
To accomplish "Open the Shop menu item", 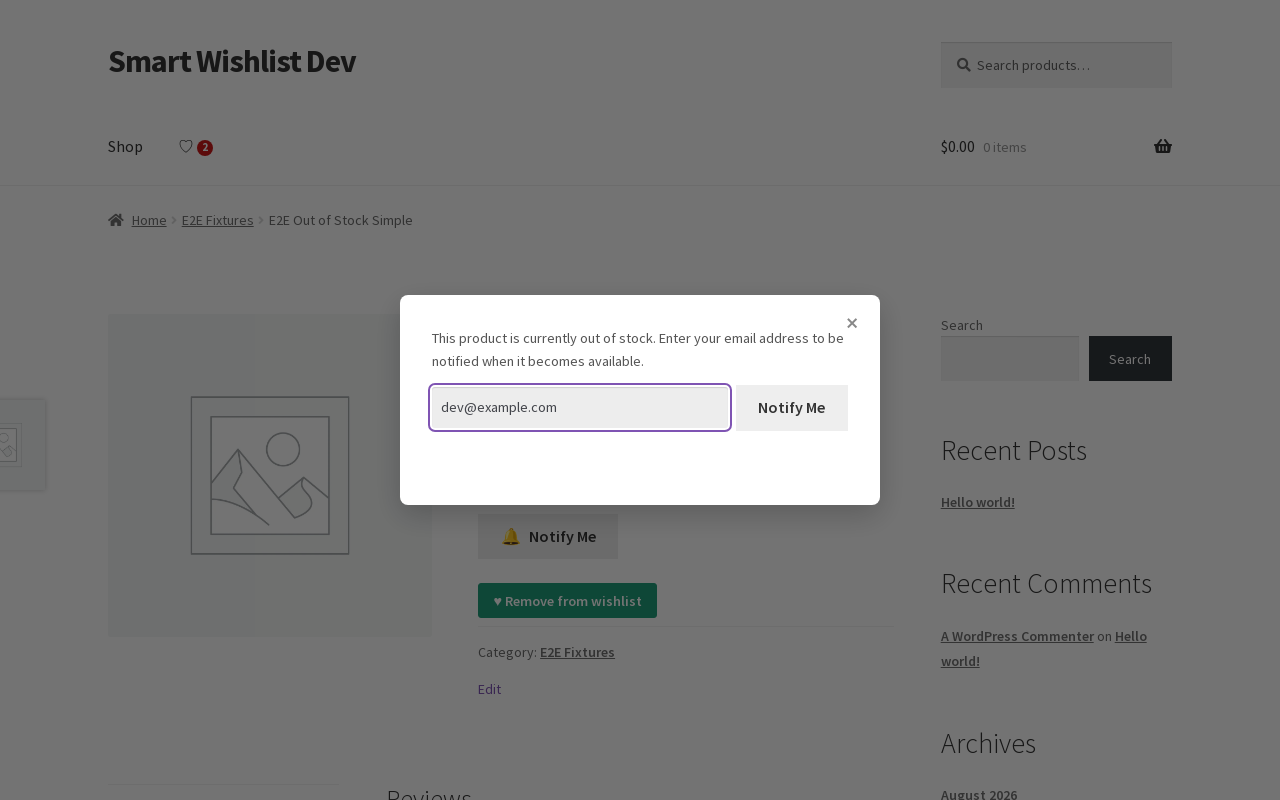I will [125, 147].
